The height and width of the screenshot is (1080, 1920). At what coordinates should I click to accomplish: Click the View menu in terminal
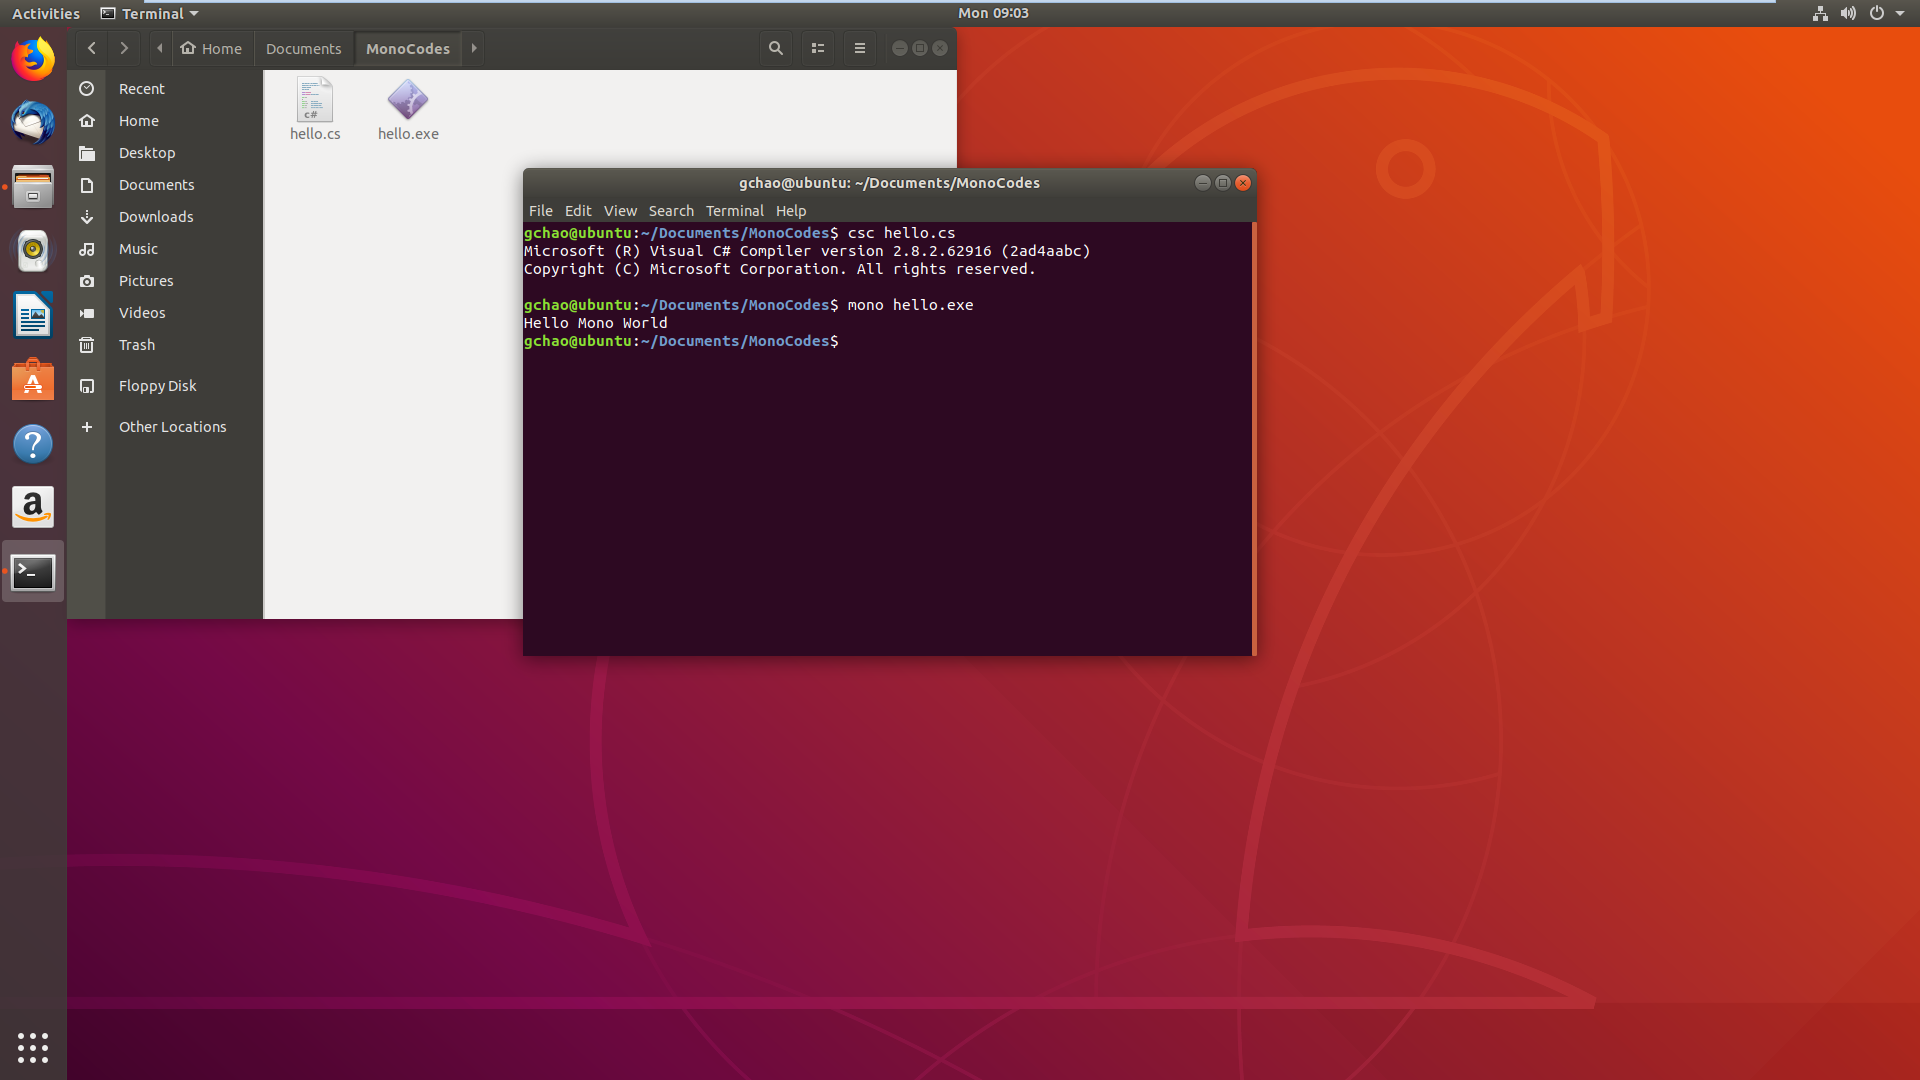pyautogui.click(x=620, y=210)
